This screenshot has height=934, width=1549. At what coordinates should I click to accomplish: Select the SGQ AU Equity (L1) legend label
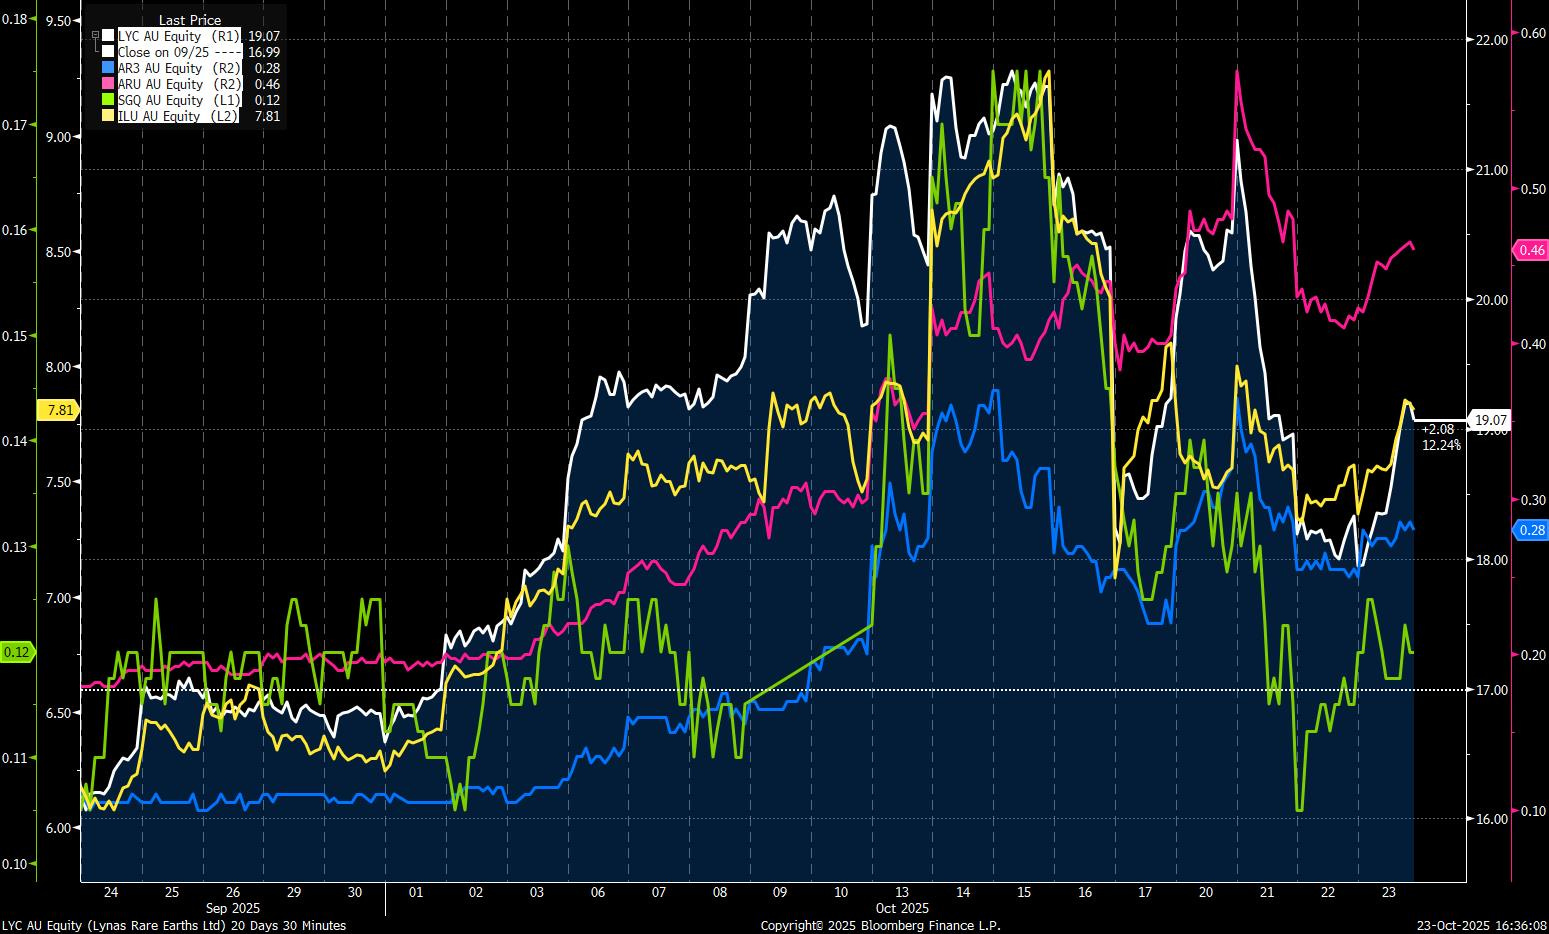click(179, 100)
